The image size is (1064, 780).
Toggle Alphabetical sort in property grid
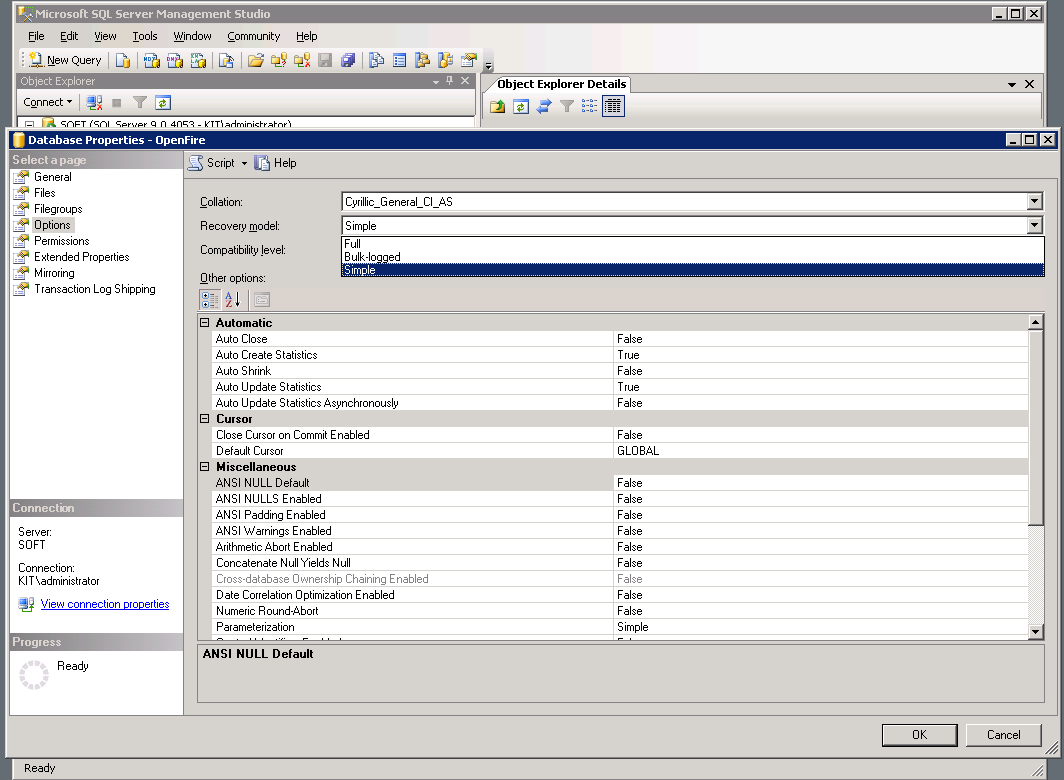(233, 299)
